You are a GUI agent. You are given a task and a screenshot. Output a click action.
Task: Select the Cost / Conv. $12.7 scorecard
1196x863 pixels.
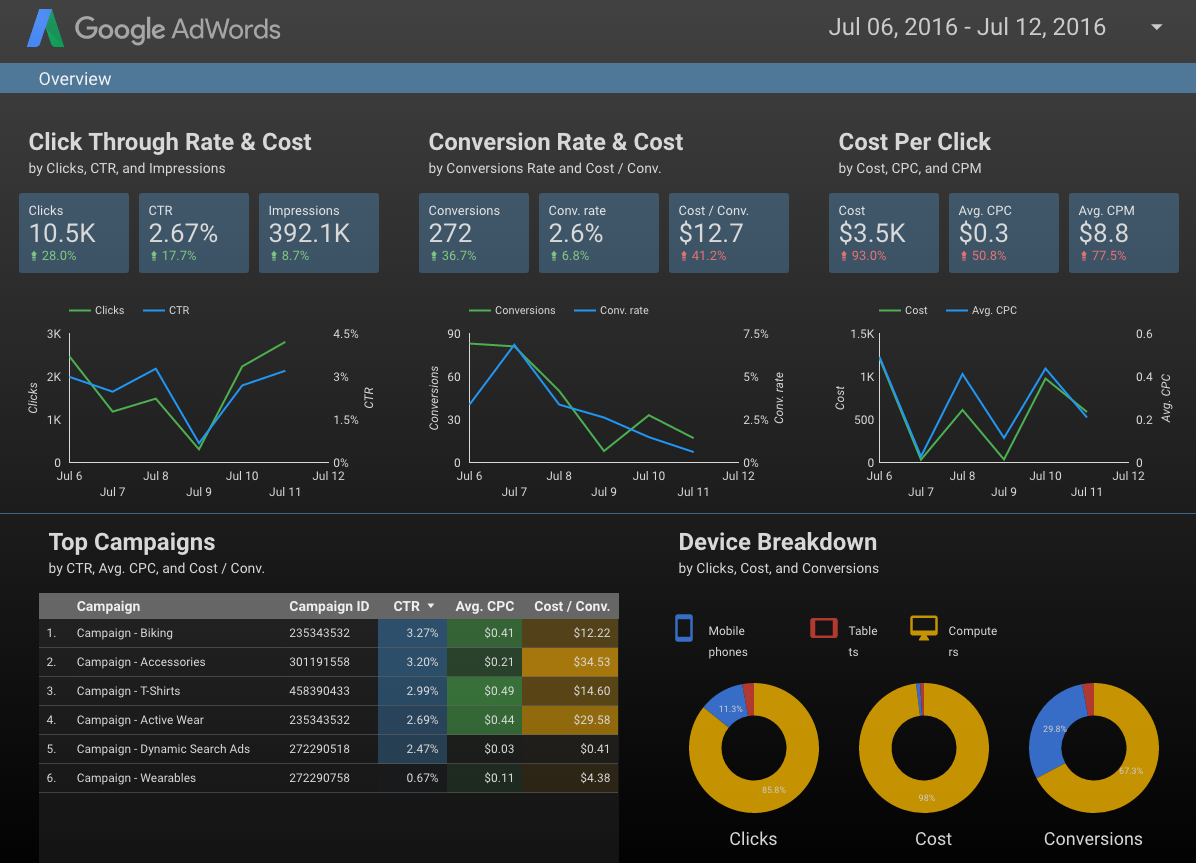[728, 233]
